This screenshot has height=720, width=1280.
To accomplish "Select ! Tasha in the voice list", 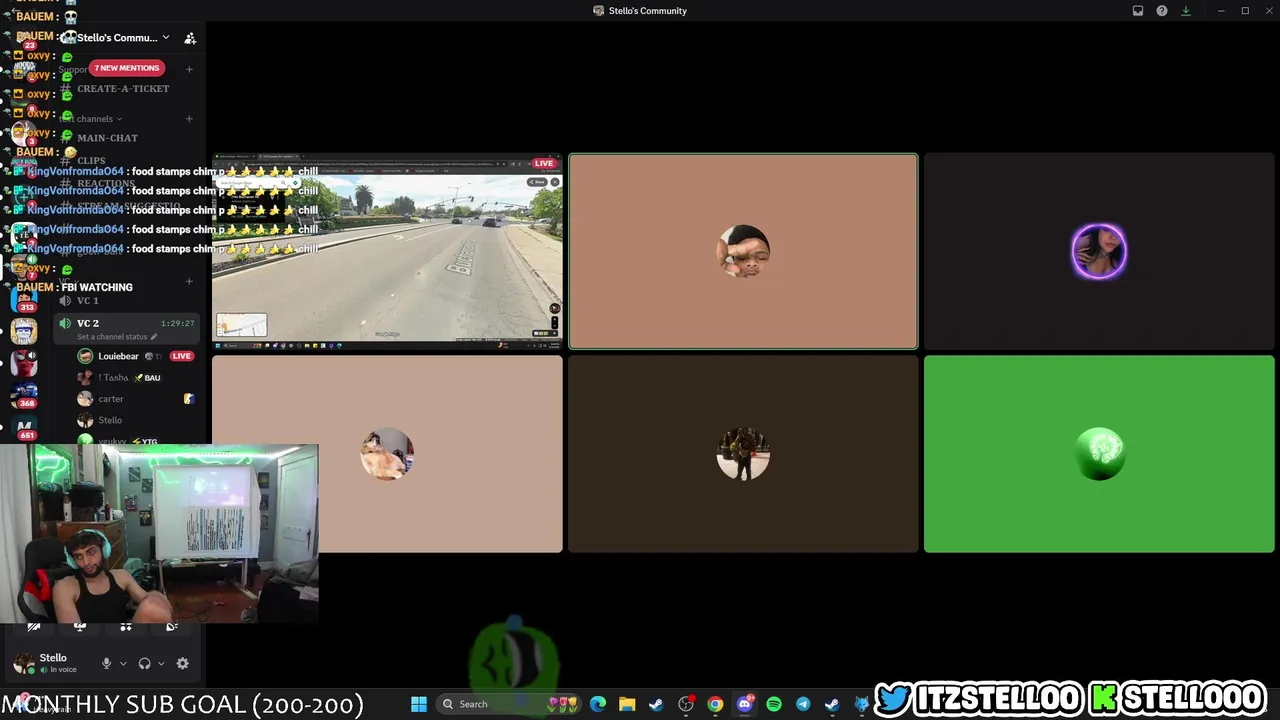I will (x=113, y=378).
